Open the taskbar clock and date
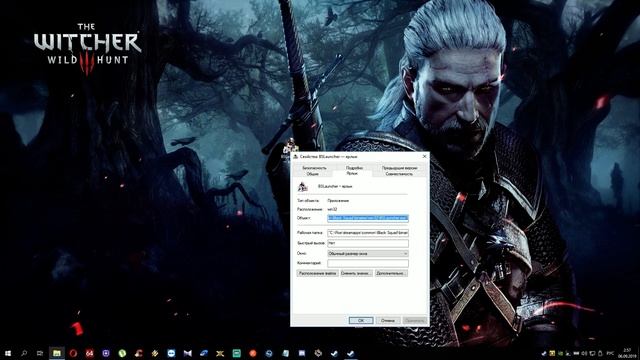640x360 pixels. [x=627, y=353]
